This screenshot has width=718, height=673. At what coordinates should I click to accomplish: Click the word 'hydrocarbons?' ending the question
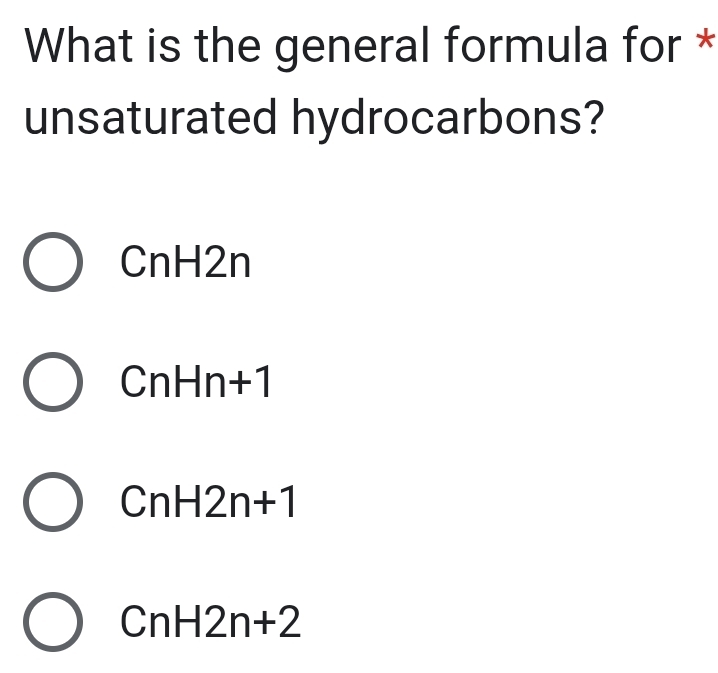(x=447, y=122)
